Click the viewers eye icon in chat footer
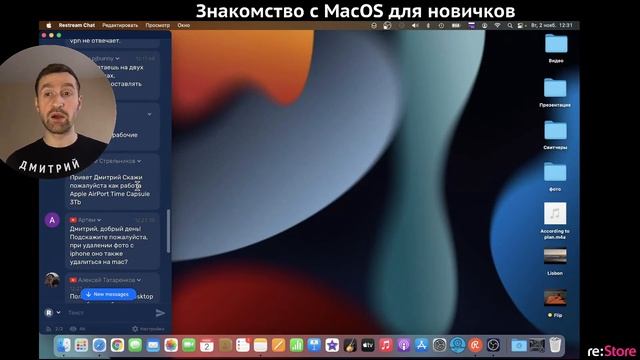The height and width of the screenshot is (360, 640). (x=73, y=329)
